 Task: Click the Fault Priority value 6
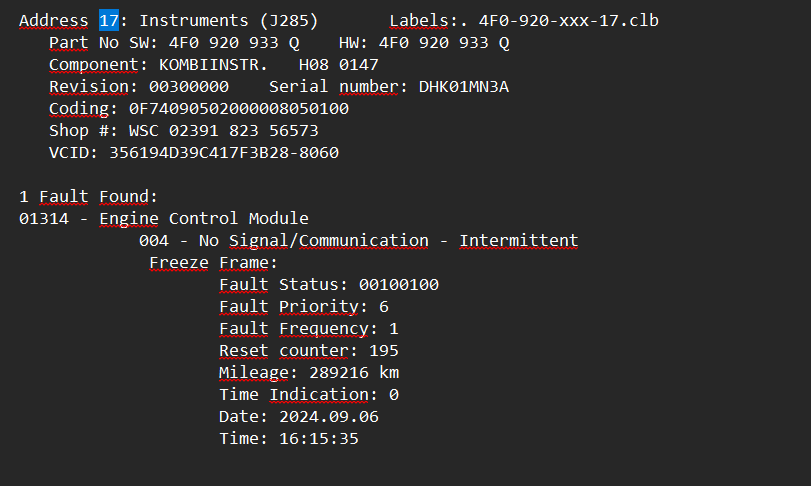pos(384,307)
